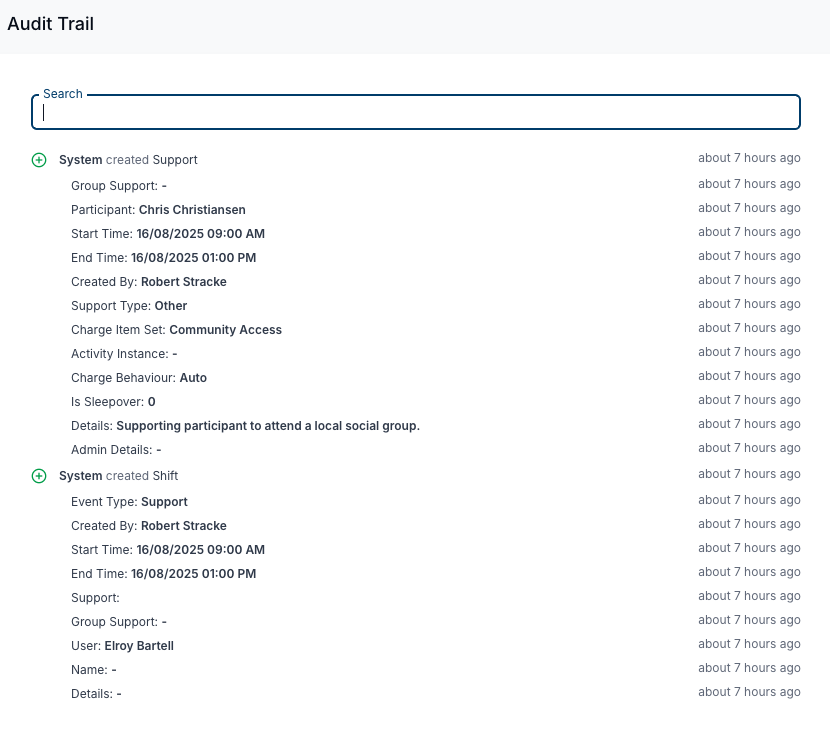Screen dimensions: 830x746
Task: Click the Name field row under Shift
Action: click(94, 670)
